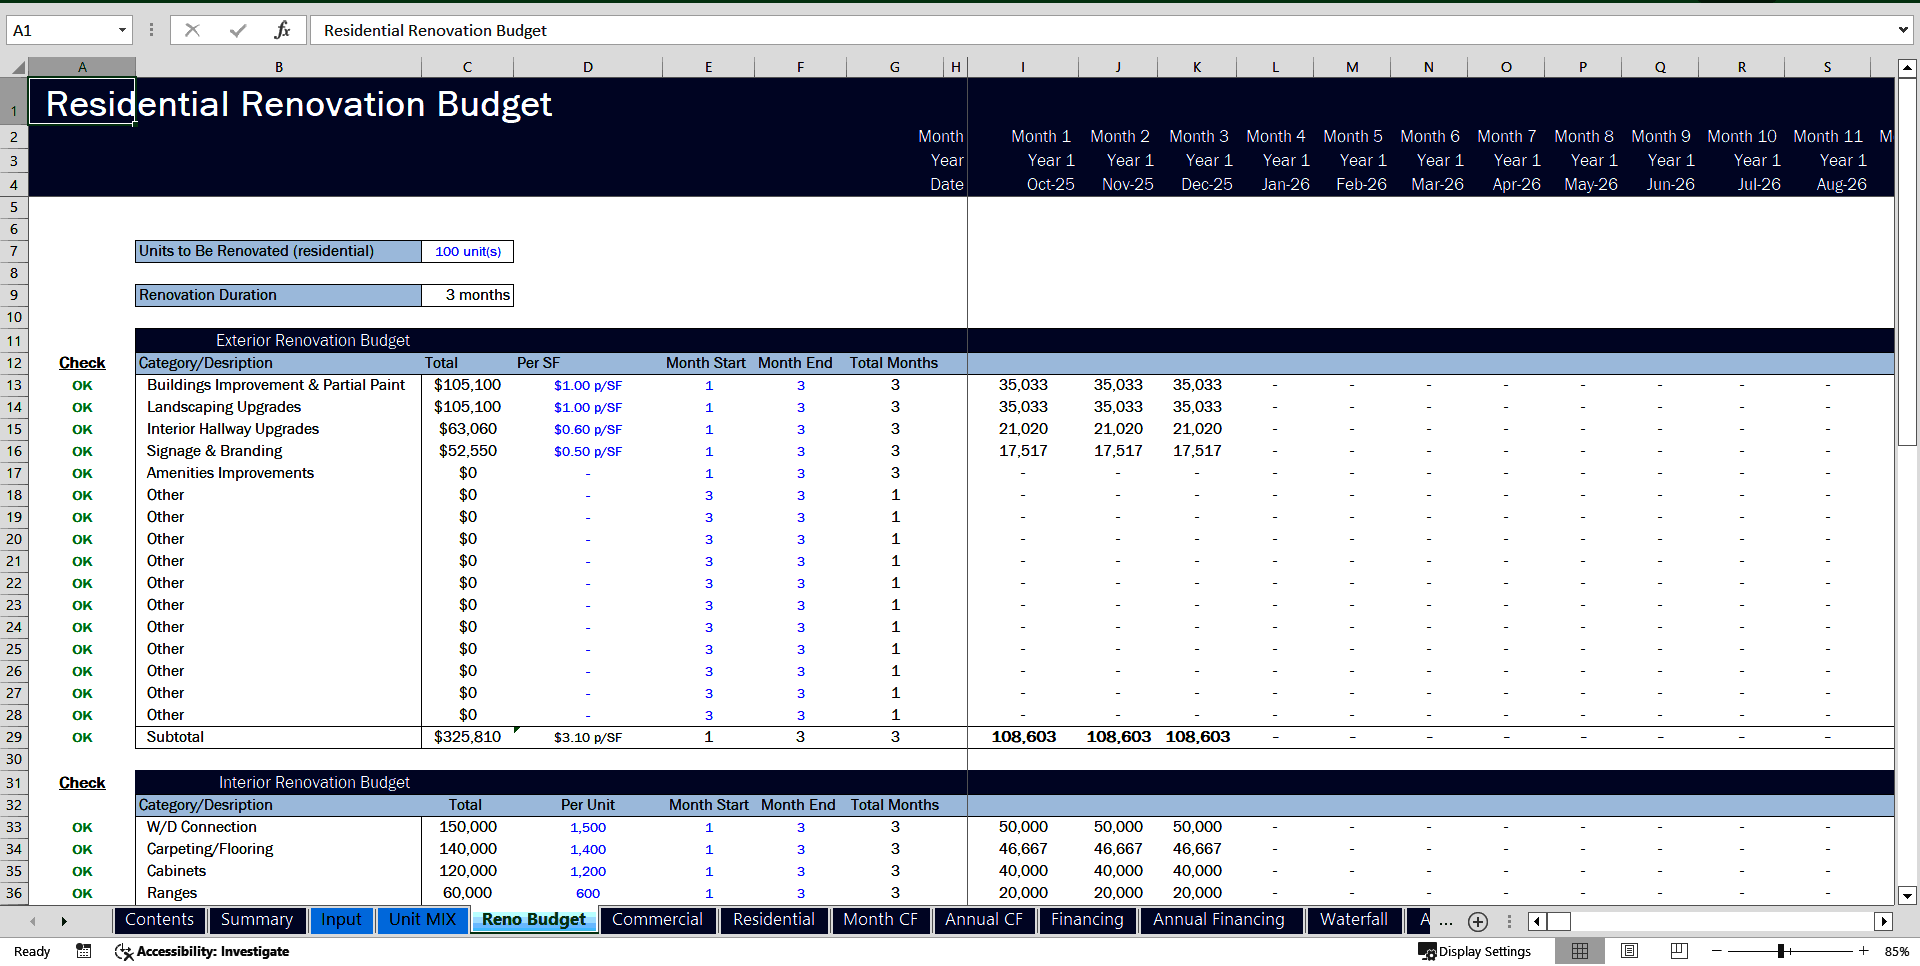Screen dimensions: 1920x966
Task: Switch to Page Break Preview
Action: [x=1680, y=951]
